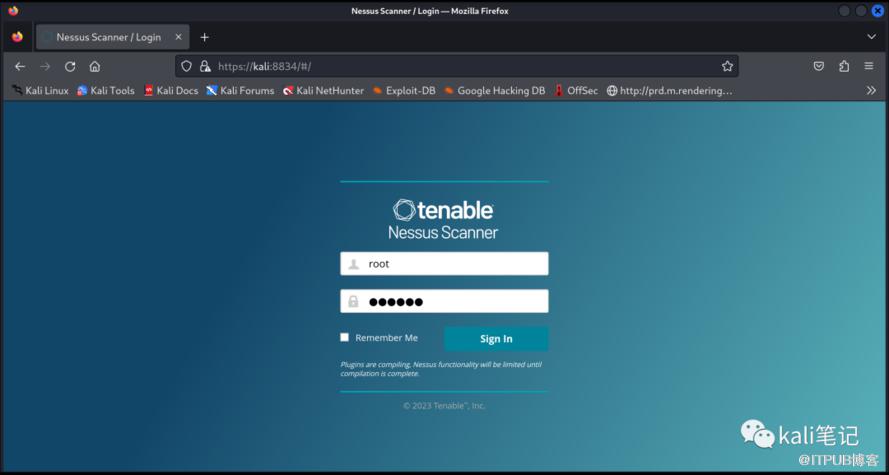
Task: Click the shield tracking protection icon
Action: pyautogui.click(x=186, y=66)
